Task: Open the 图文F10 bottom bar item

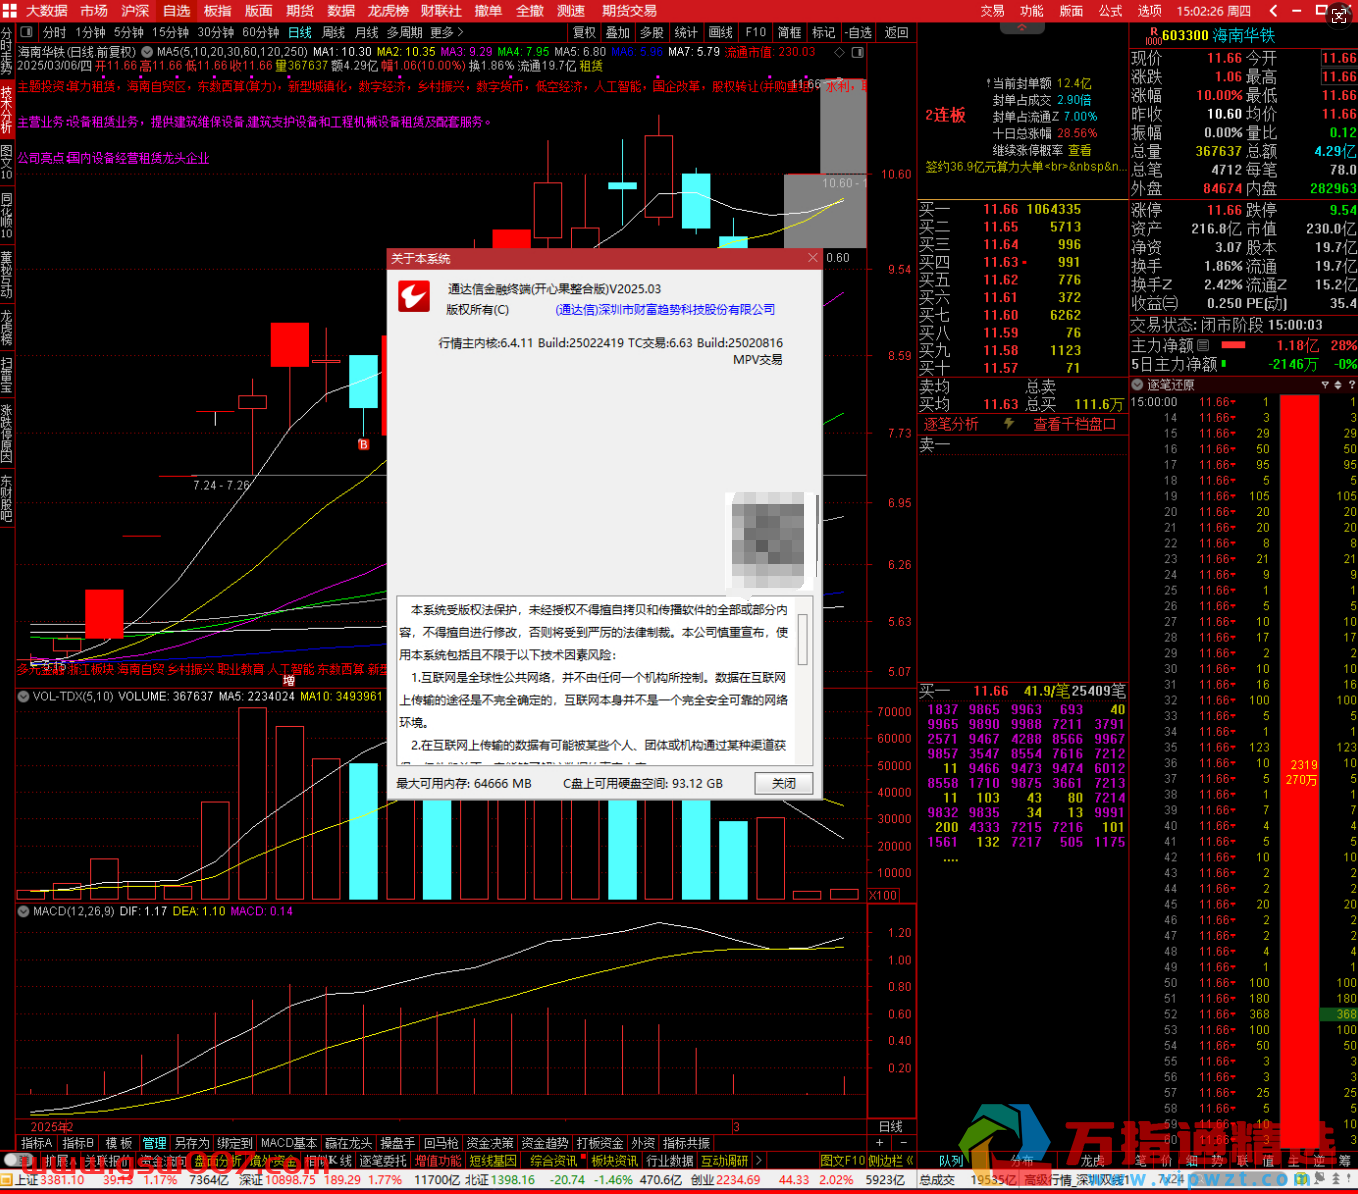Action: (842, 1161)
